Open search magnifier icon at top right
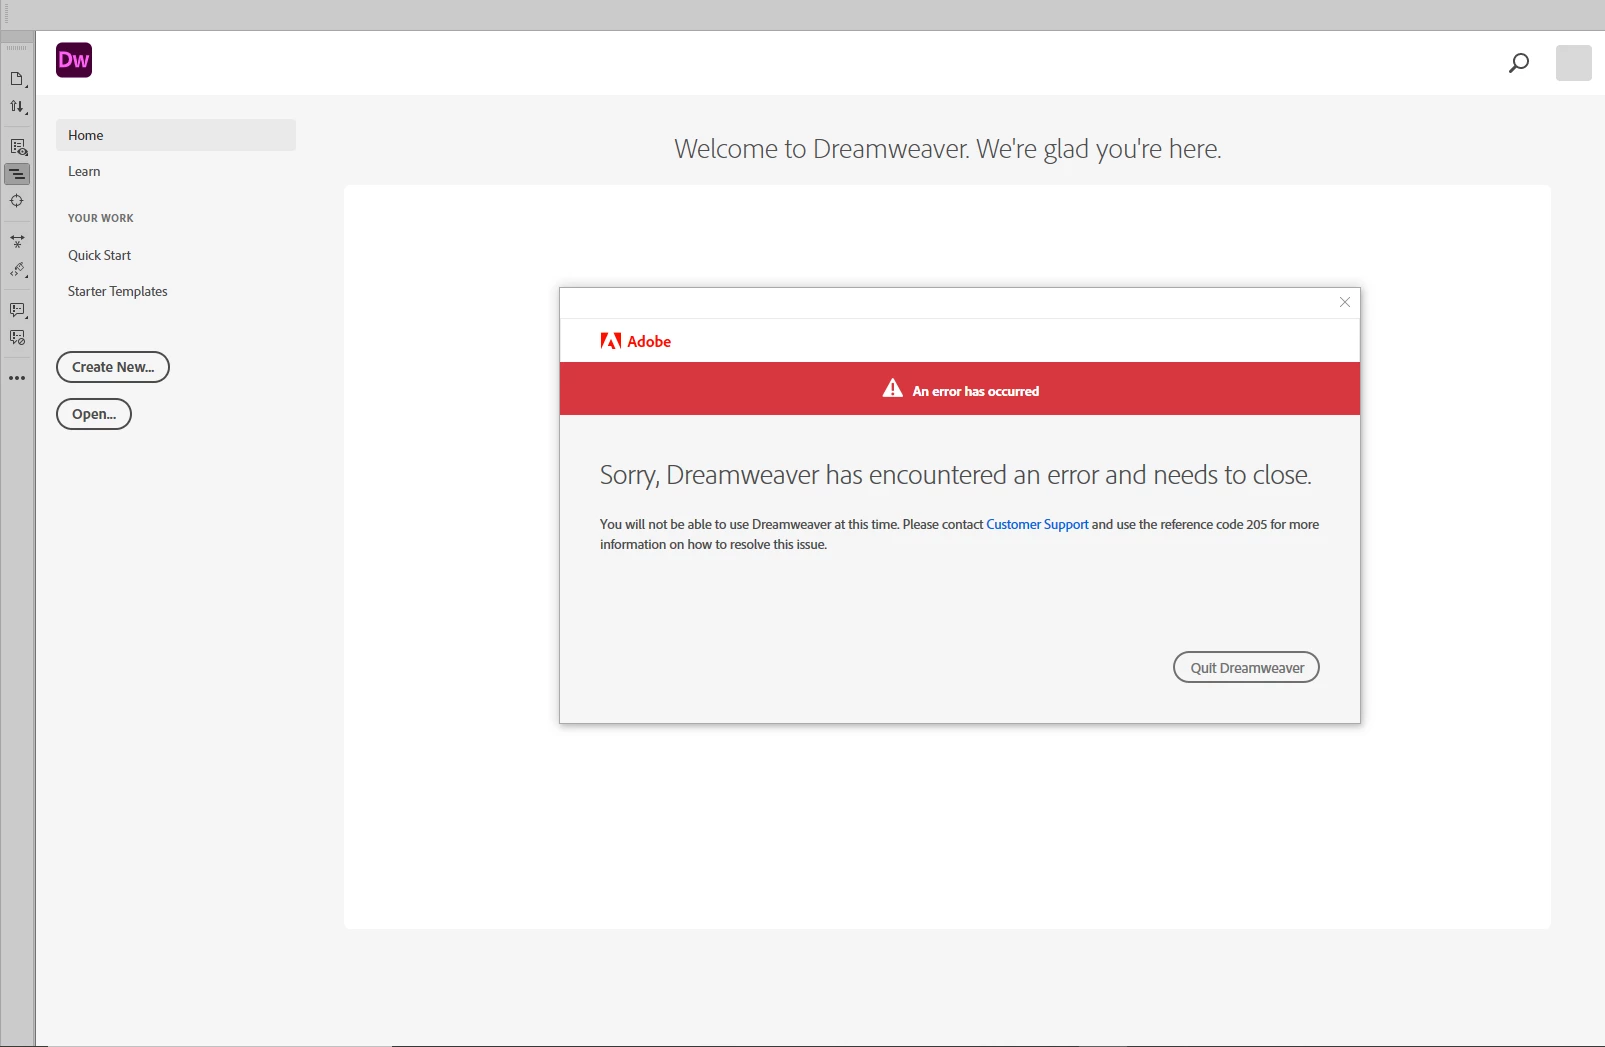This screenshot has width=1605, height=1047. point(1519,63)
